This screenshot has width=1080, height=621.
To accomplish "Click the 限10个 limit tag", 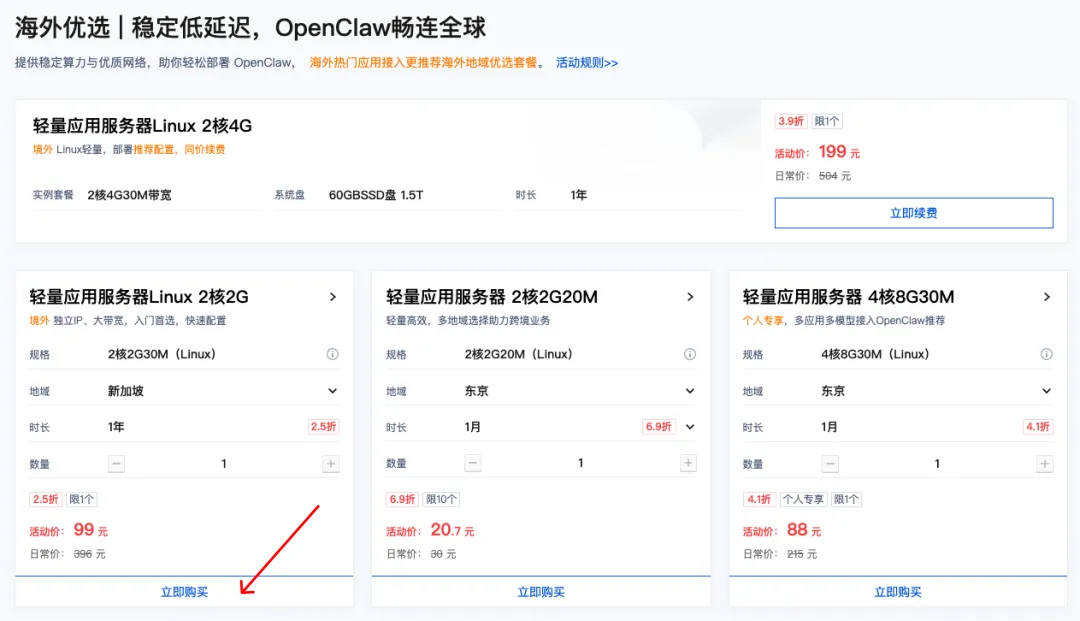I will 441,499.
